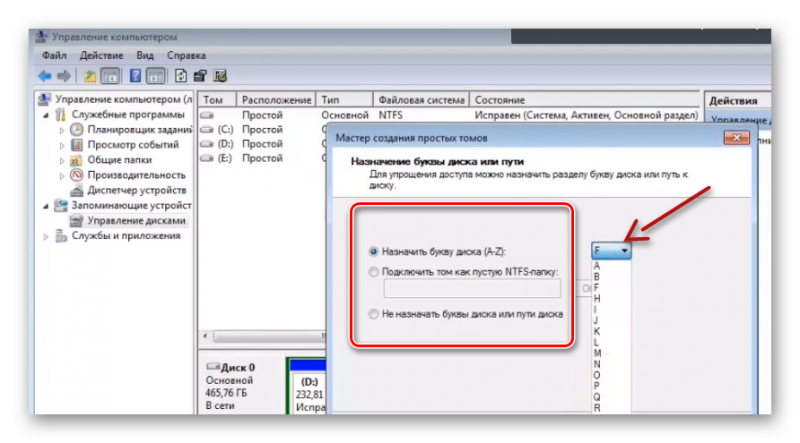Collapse the Storage tree node
This screenshot has height=443, width=800.
click(46, 206)
